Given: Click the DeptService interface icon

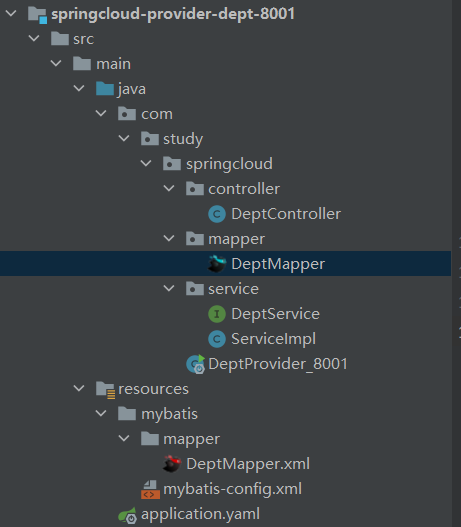Looking at the screenshot, I should pos(217,314).
